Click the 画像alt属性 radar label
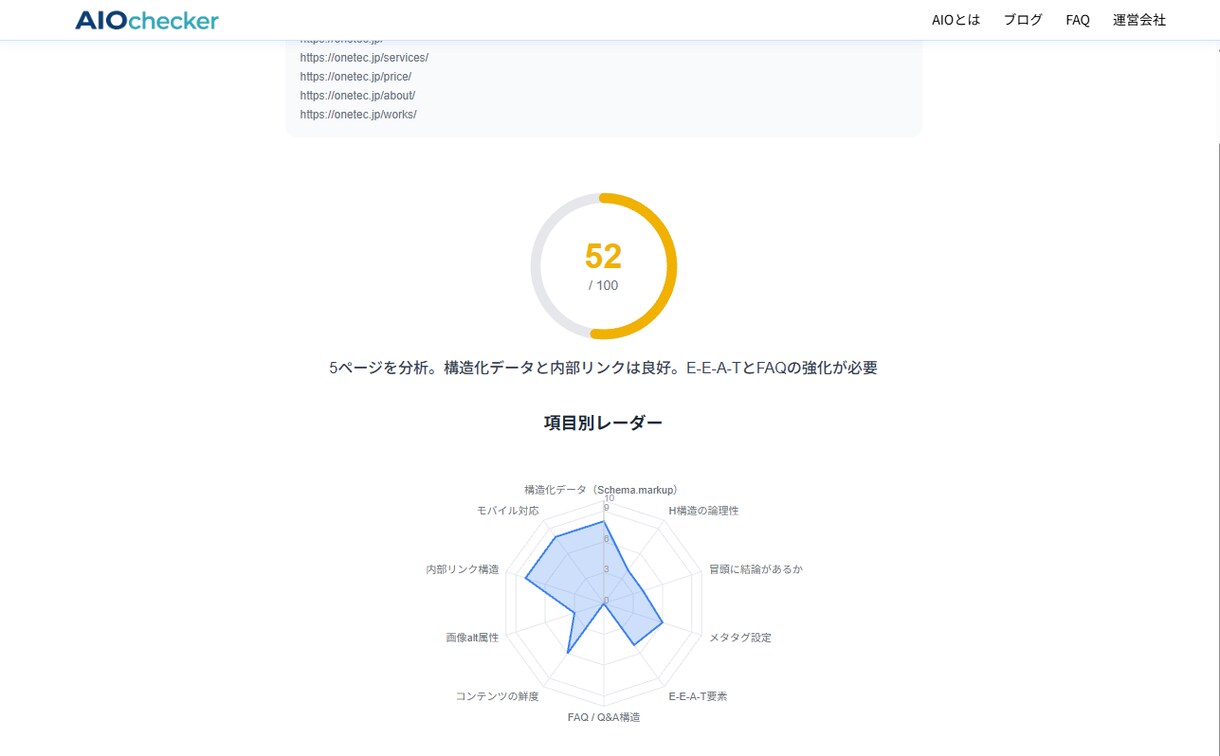 click(x=472, y=637)
